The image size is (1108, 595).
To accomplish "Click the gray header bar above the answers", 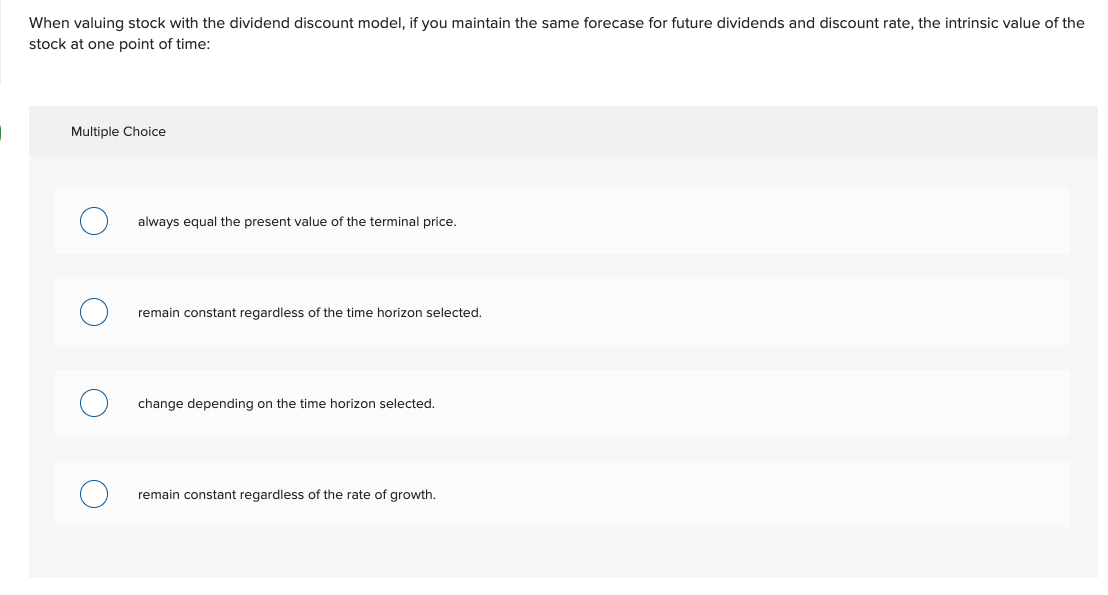I will 562,131.
